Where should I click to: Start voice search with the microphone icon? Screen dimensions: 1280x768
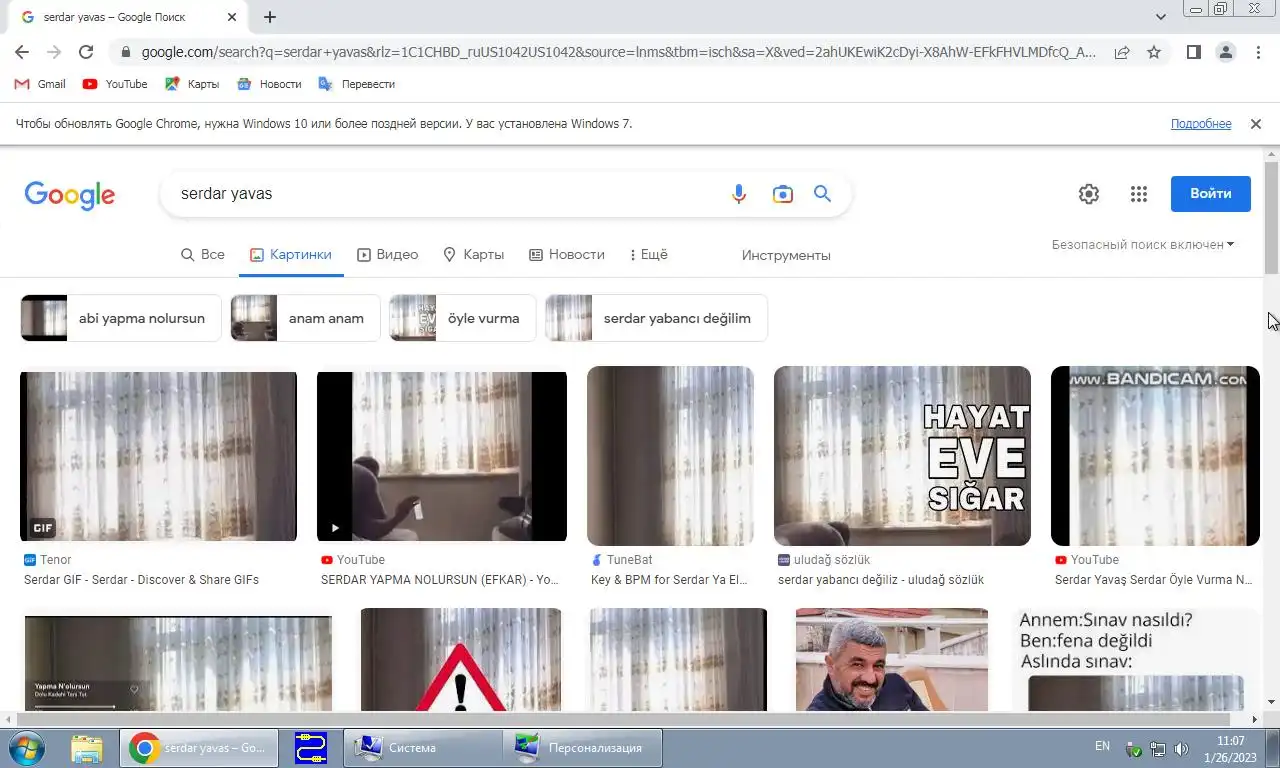tap(739, 194)
